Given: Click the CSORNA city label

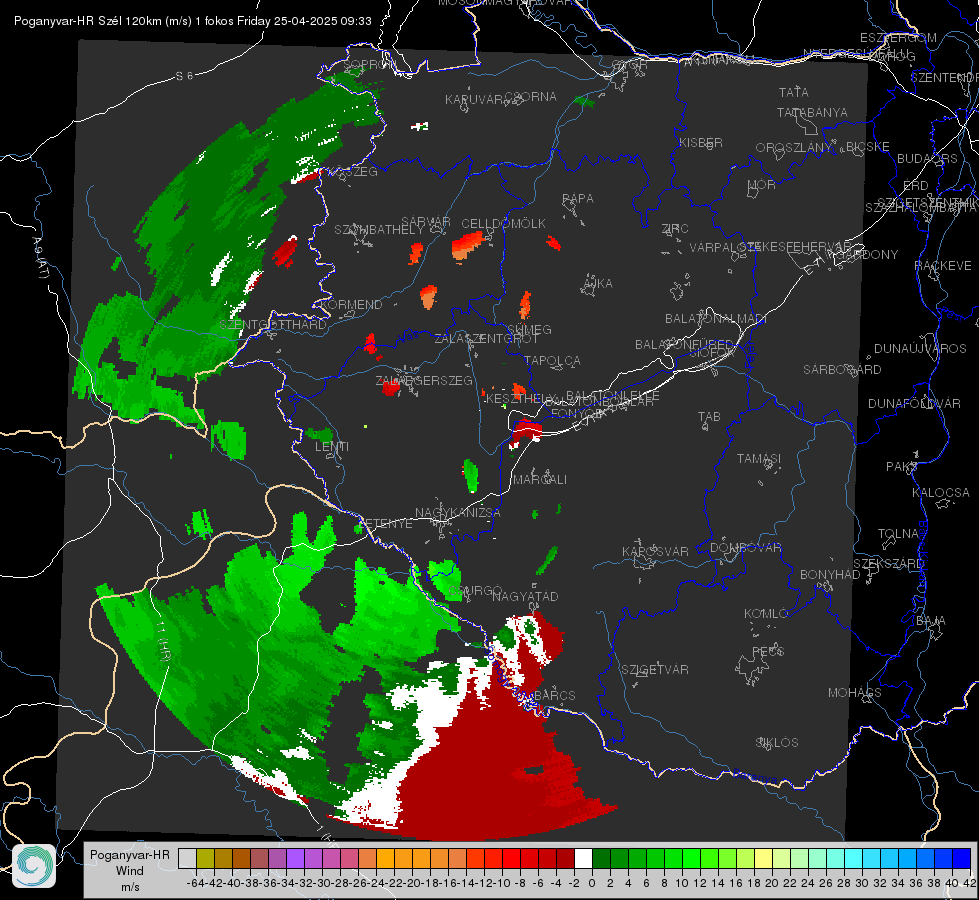Looking at the screenshot, I should click(531, 97).
